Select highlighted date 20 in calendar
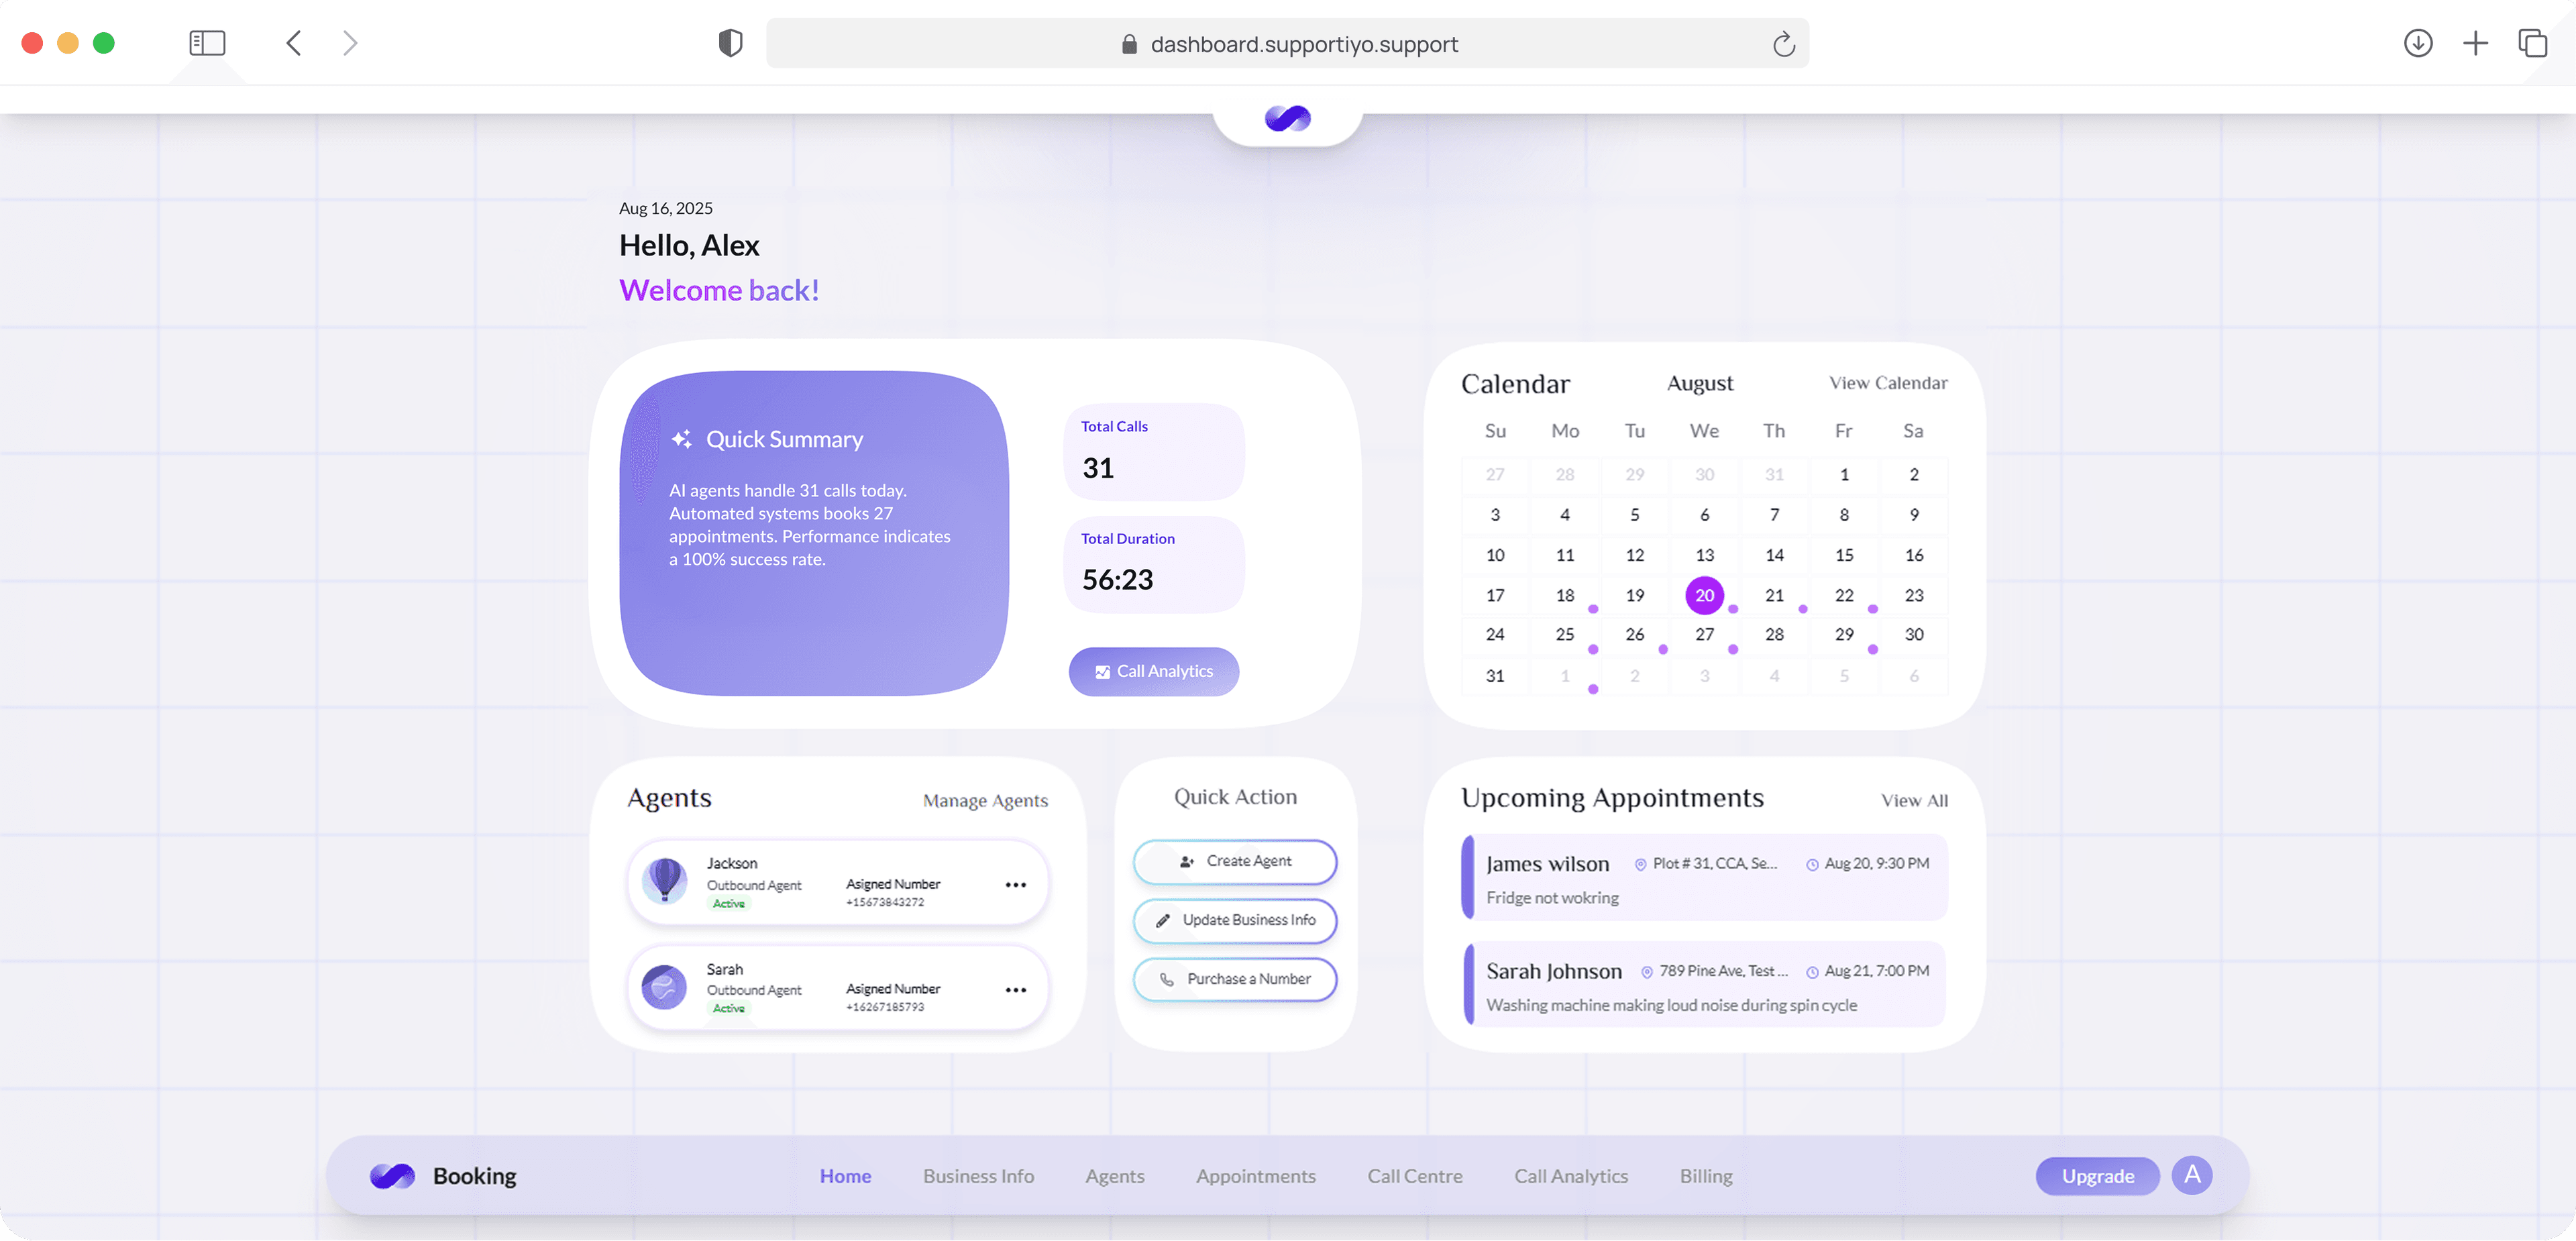The image size is (2576, 1241). [x=1704, y=596]
